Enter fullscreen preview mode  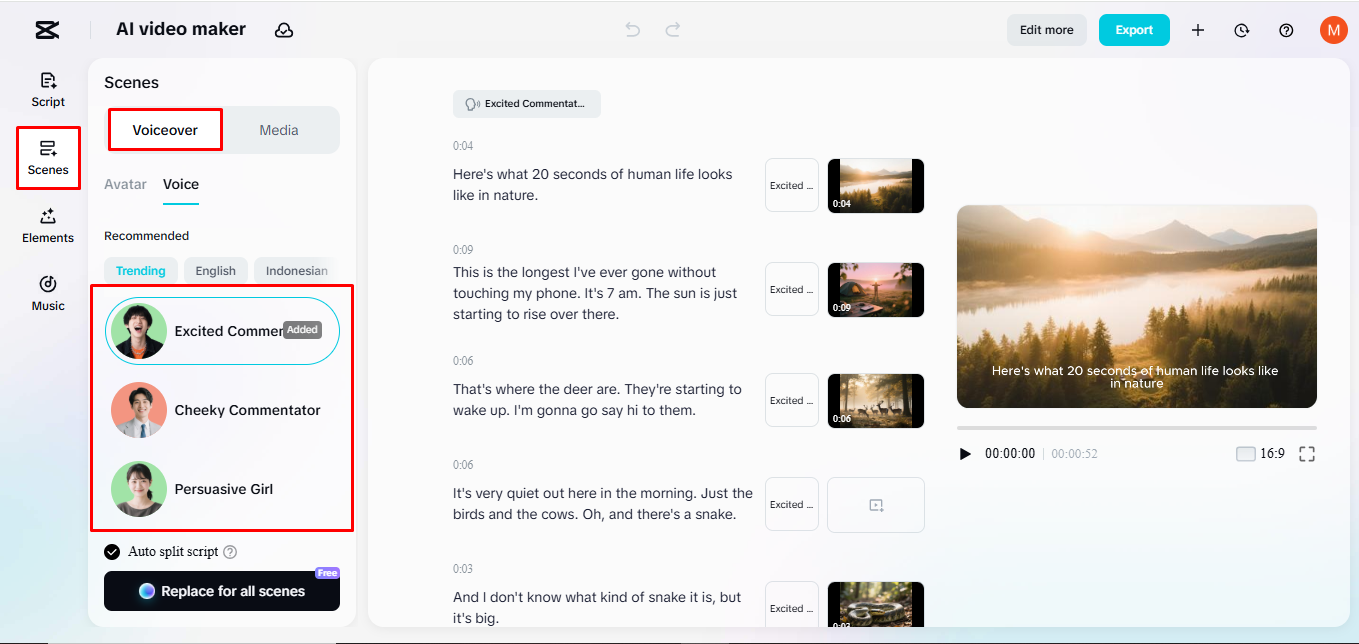(1307, 453)
